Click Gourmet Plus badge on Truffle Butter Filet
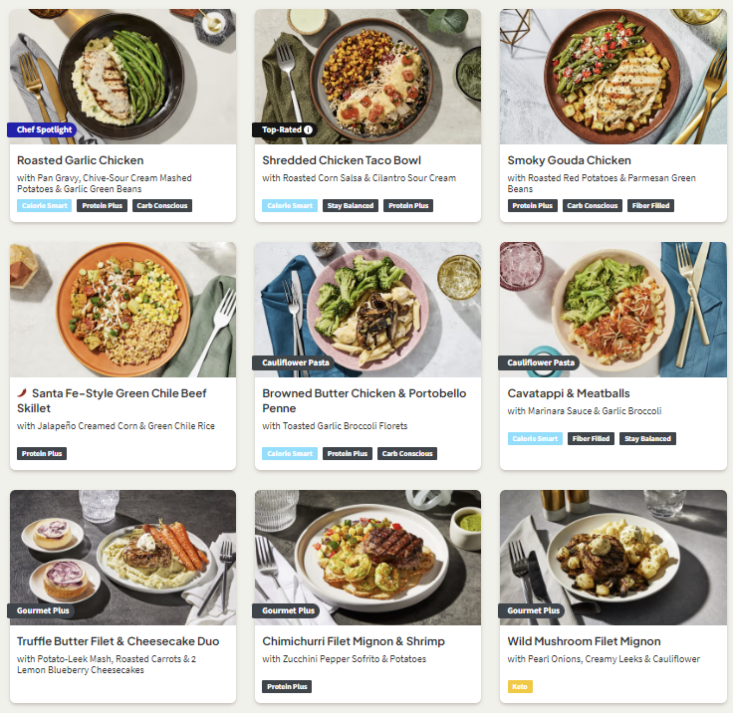The height and width of the screenshot is (713, 733). pyautogui.click(x=41, y=611)
